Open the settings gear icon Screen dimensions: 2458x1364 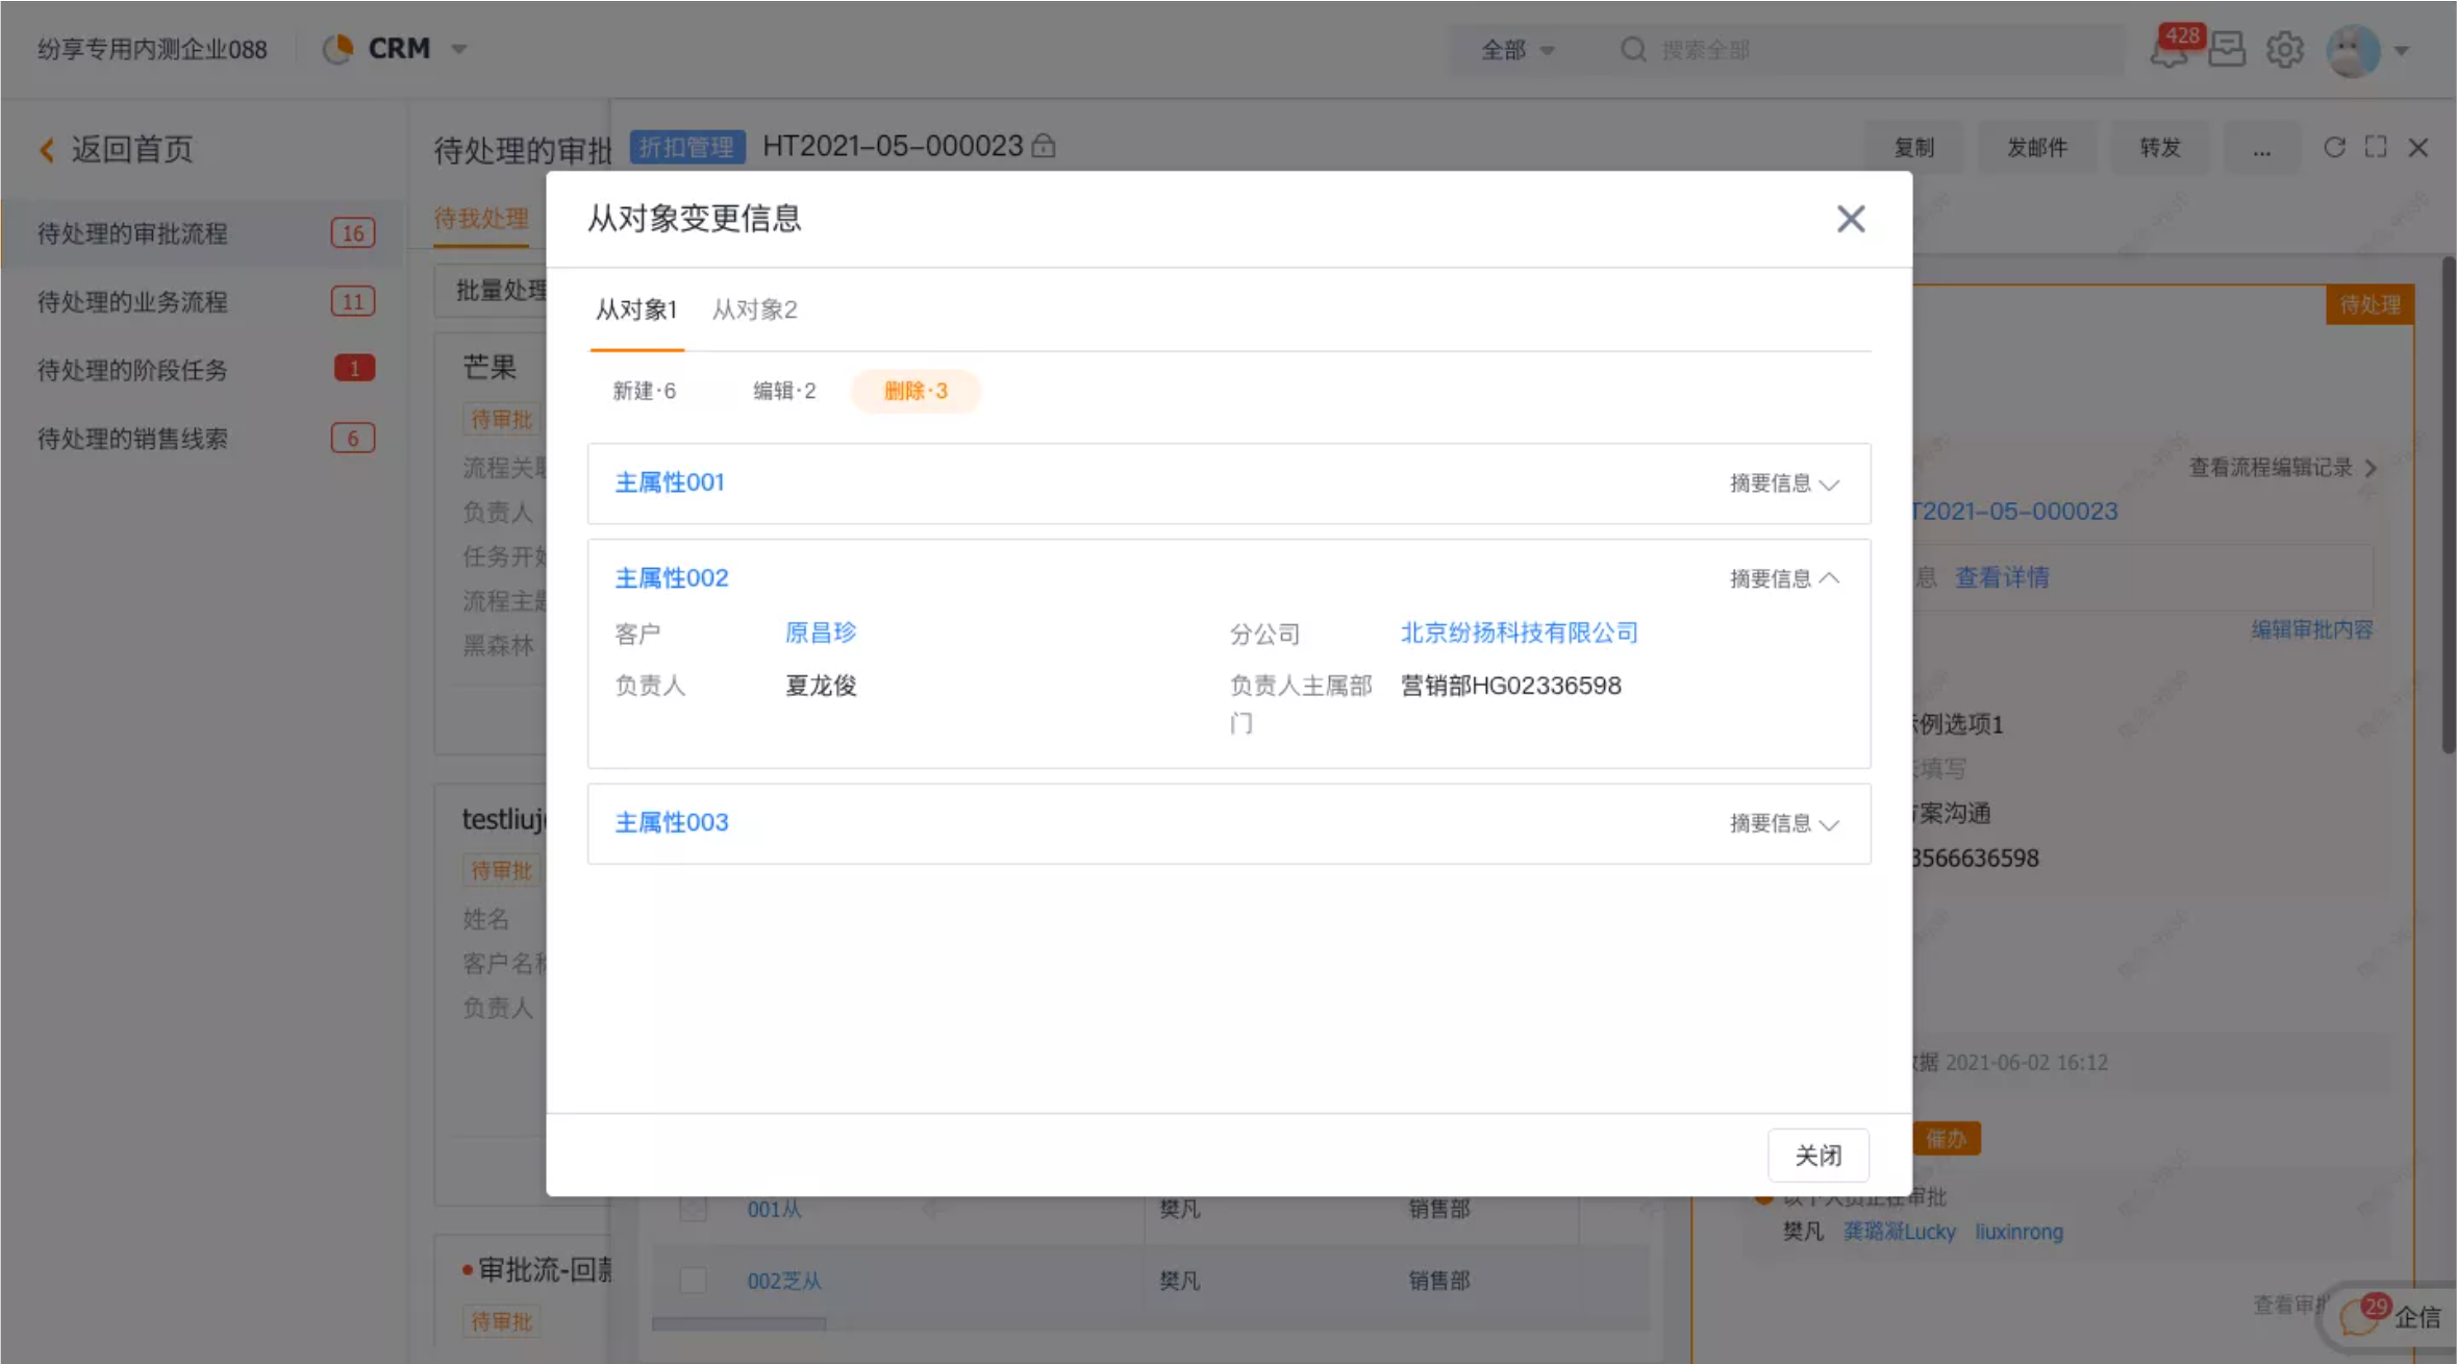point(2284,49)
